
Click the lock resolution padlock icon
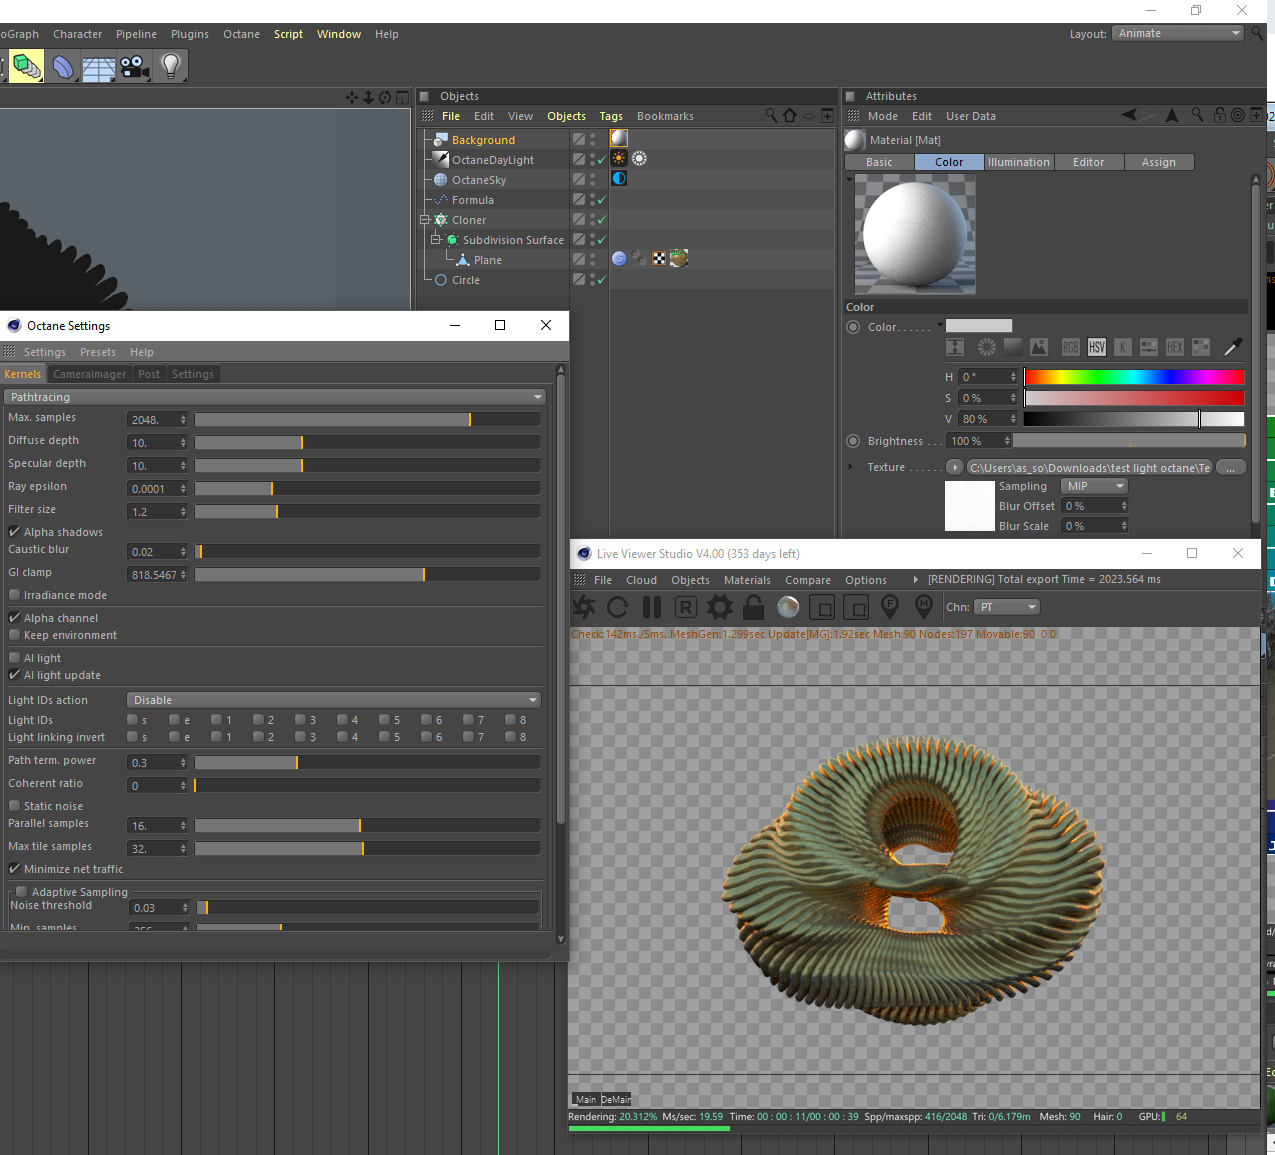click(x=754, y=607)
